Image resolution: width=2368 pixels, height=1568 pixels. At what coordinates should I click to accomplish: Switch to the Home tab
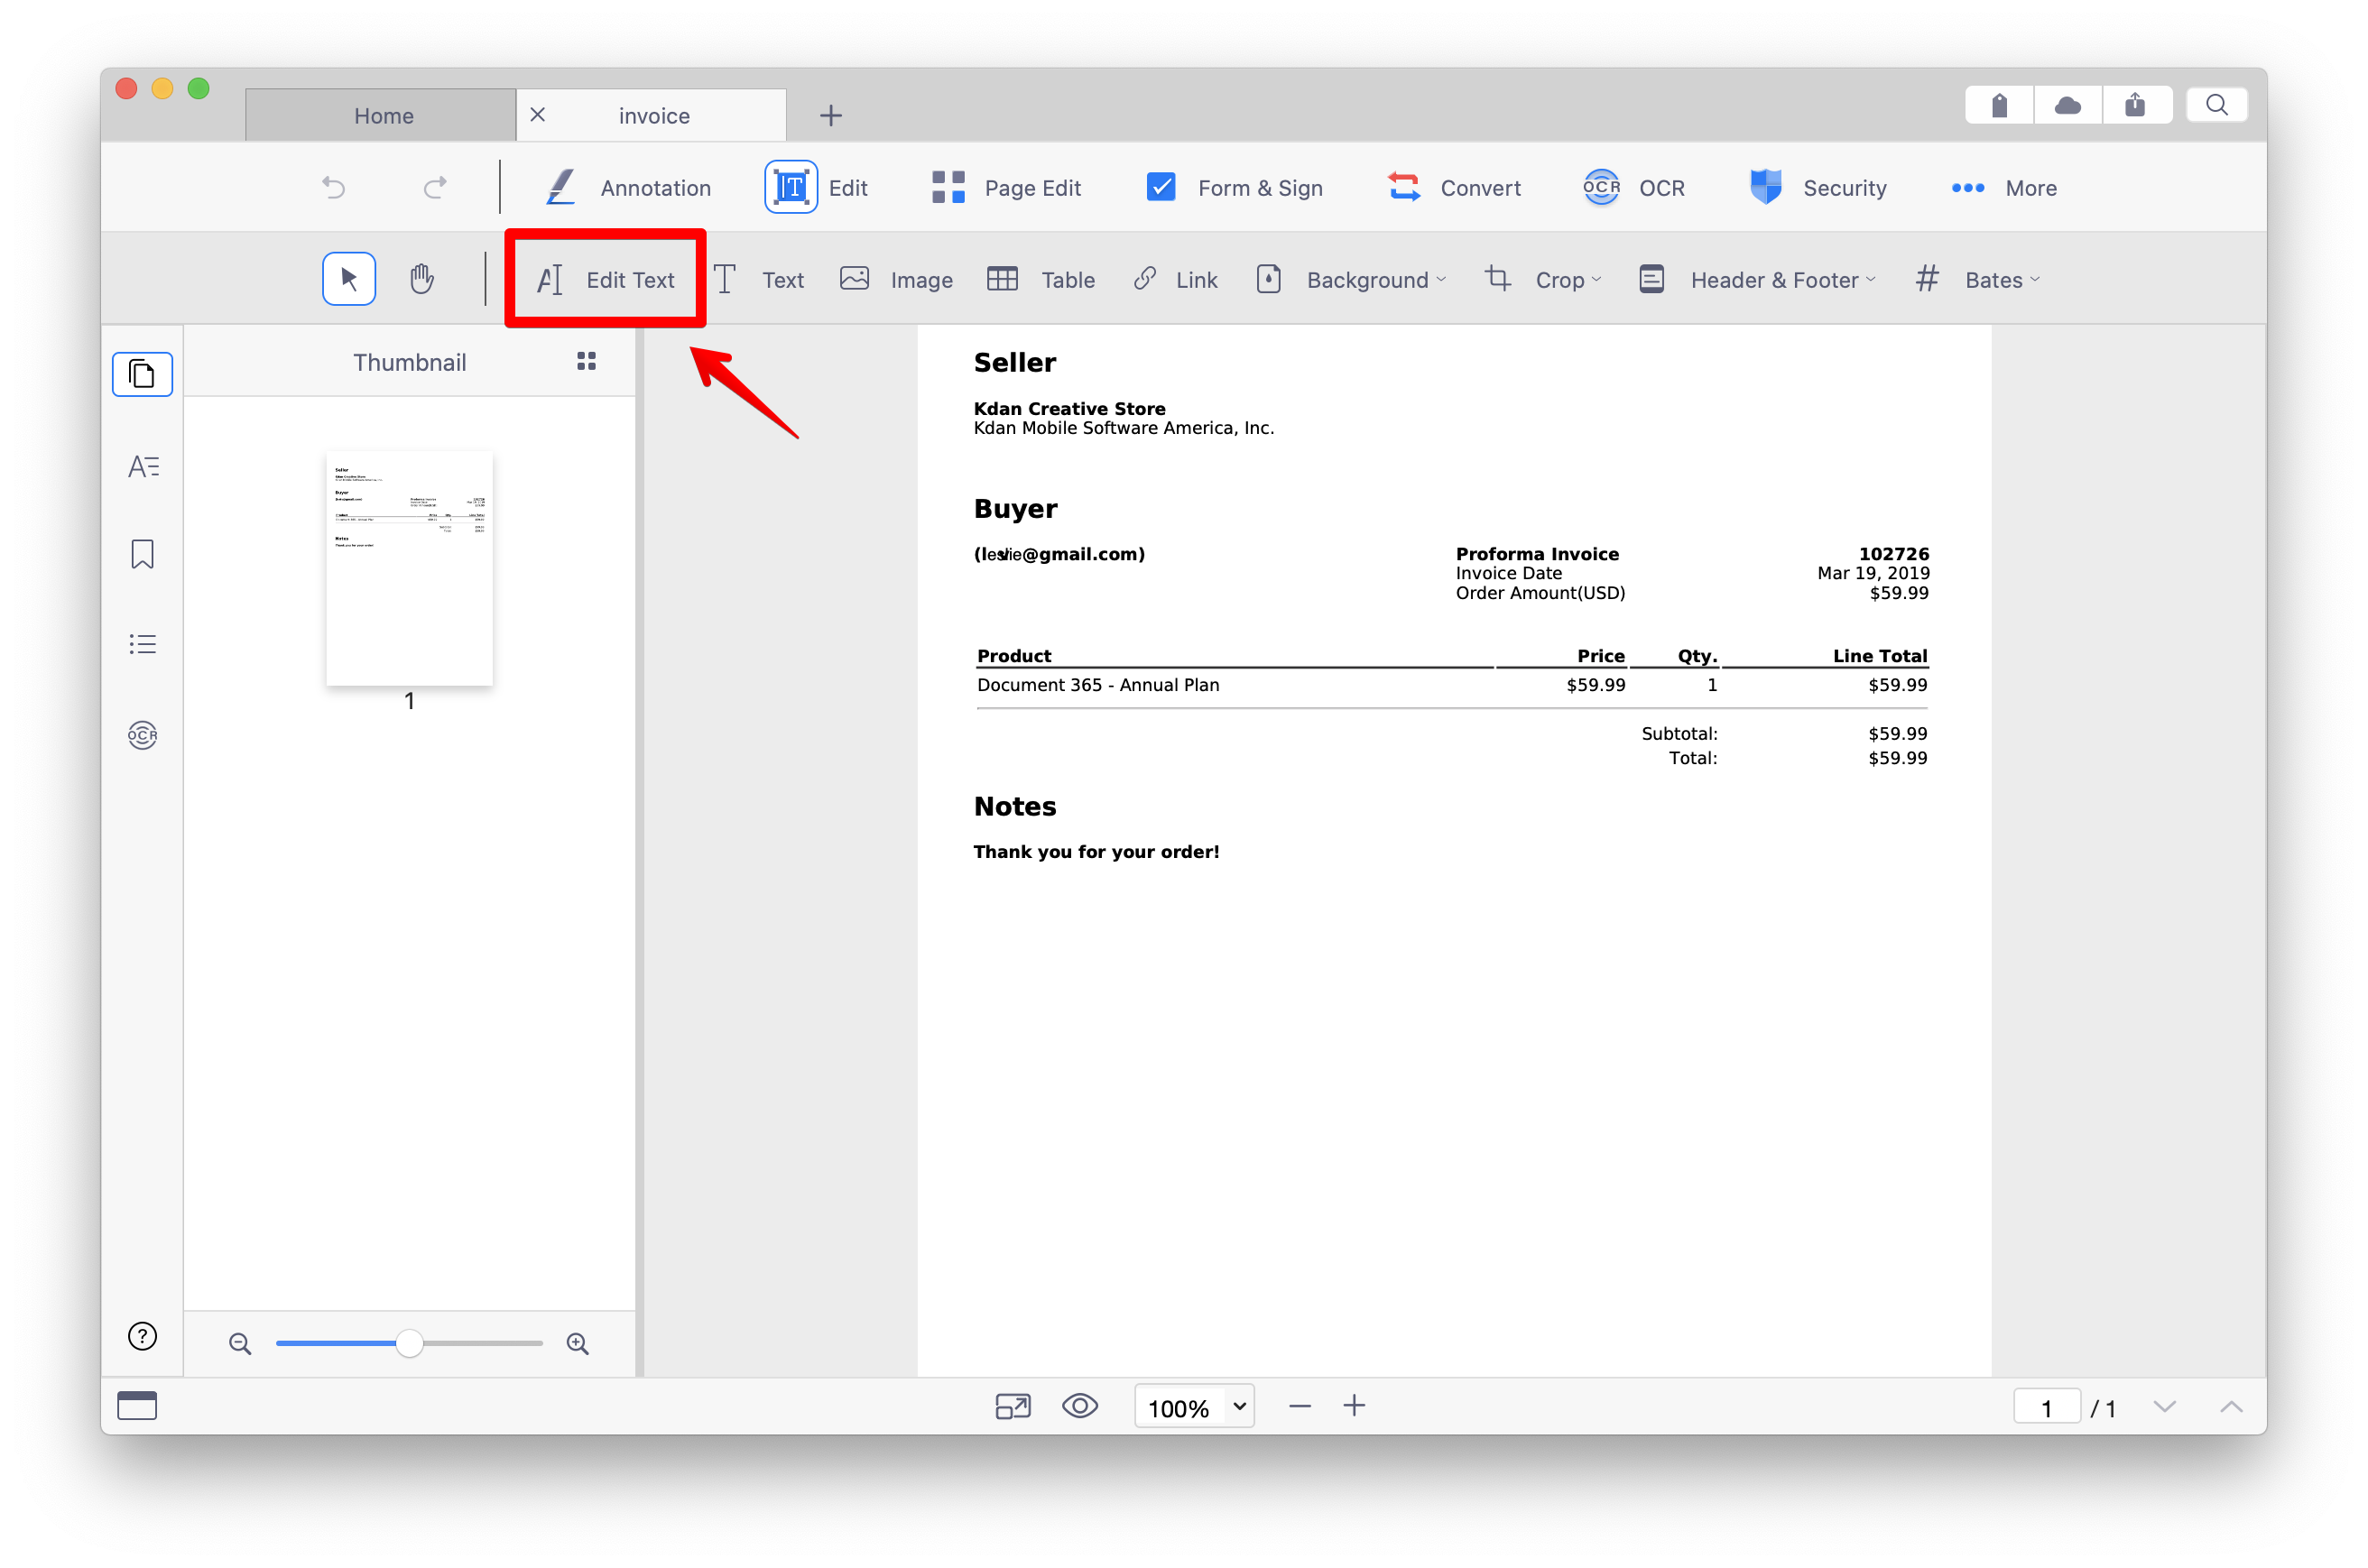(383, 116)
